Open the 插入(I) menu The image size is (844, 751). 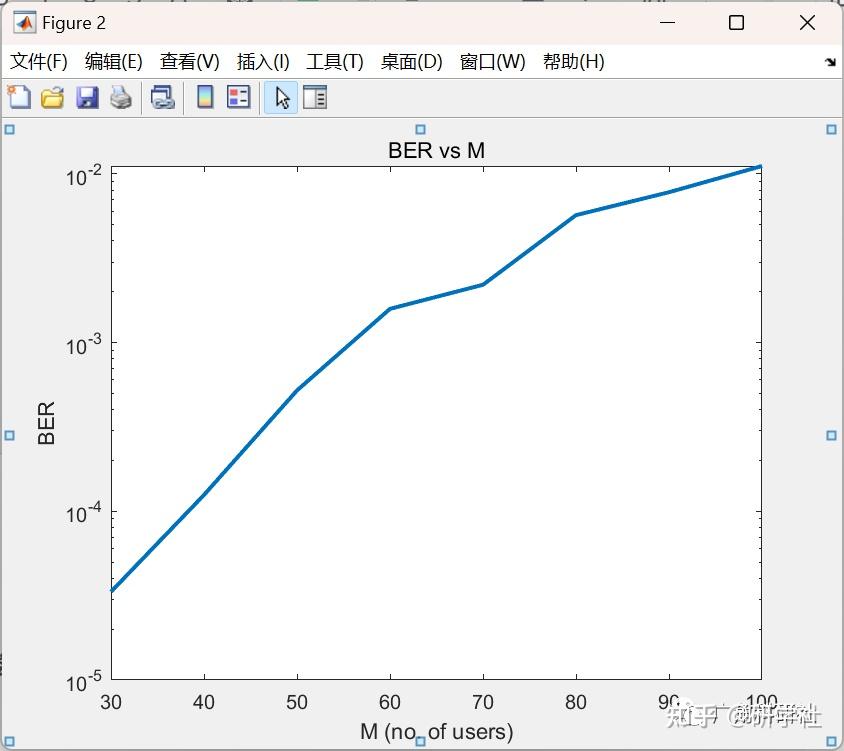[263, 61]
